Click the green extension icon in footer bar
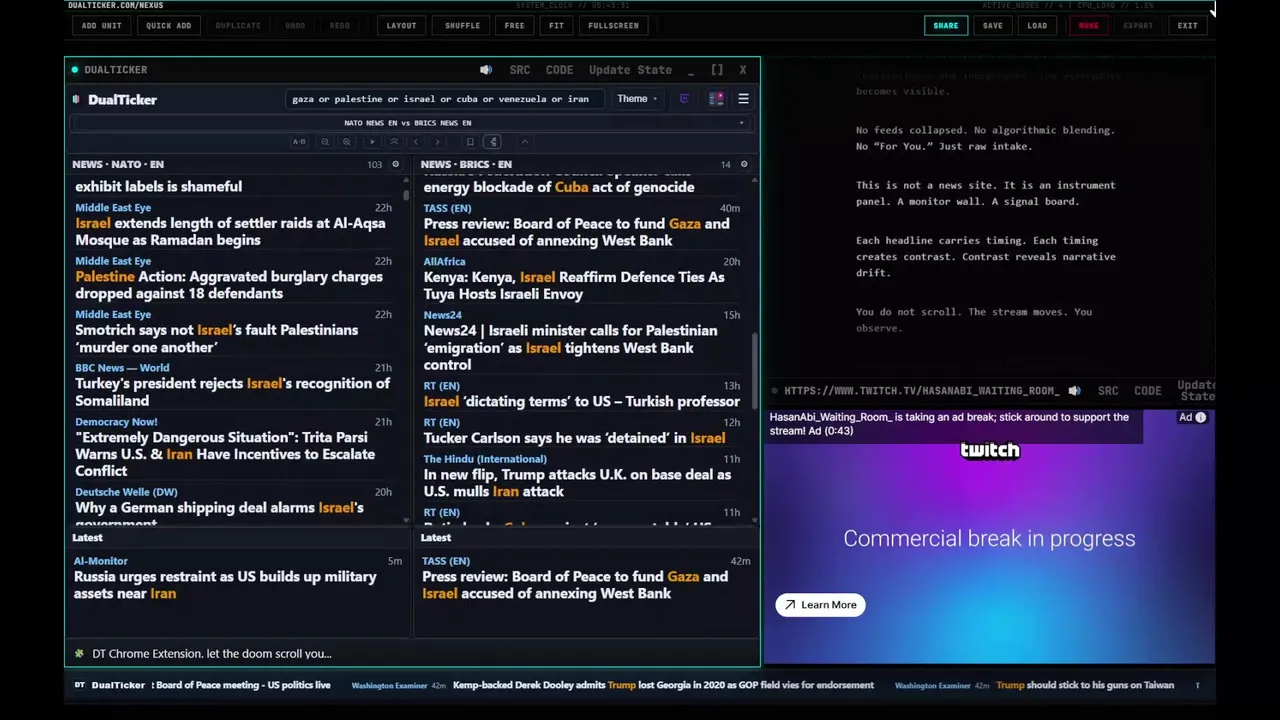 (79, 654)
